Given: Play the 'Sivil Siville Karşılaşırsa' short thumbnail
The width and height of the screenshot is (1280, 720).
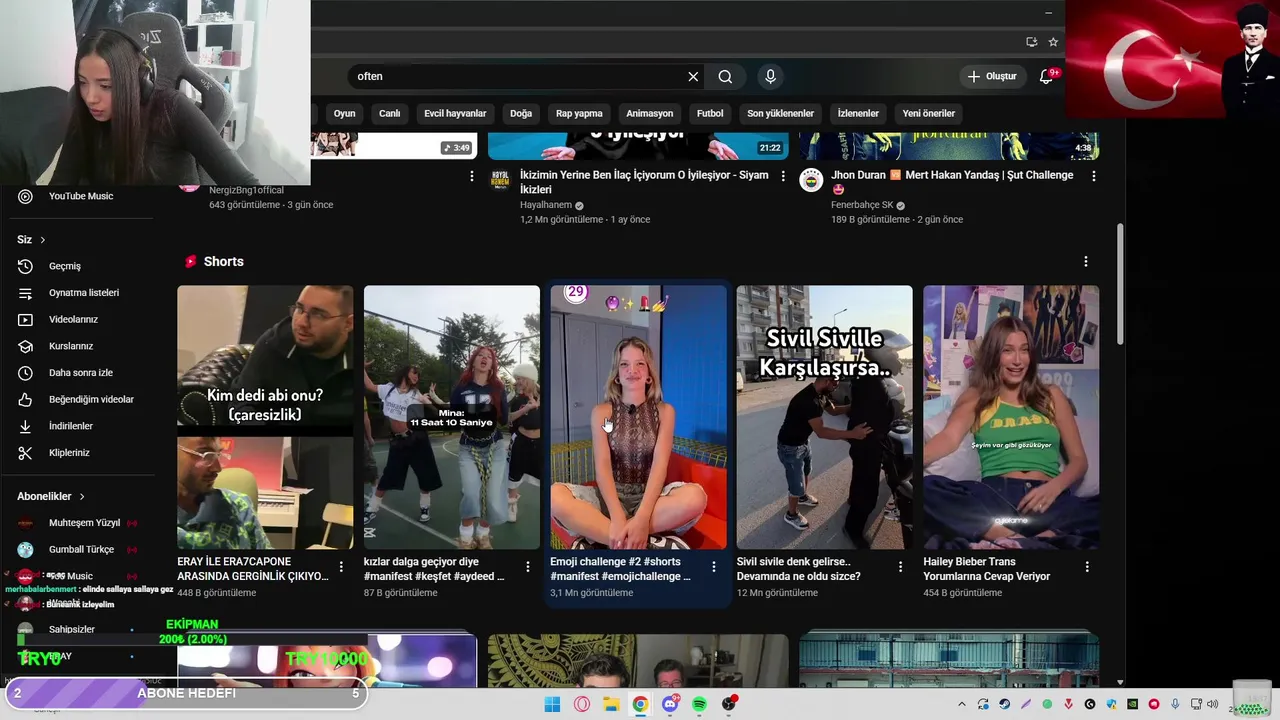Looking at the screenshot, I should (824, 417).
